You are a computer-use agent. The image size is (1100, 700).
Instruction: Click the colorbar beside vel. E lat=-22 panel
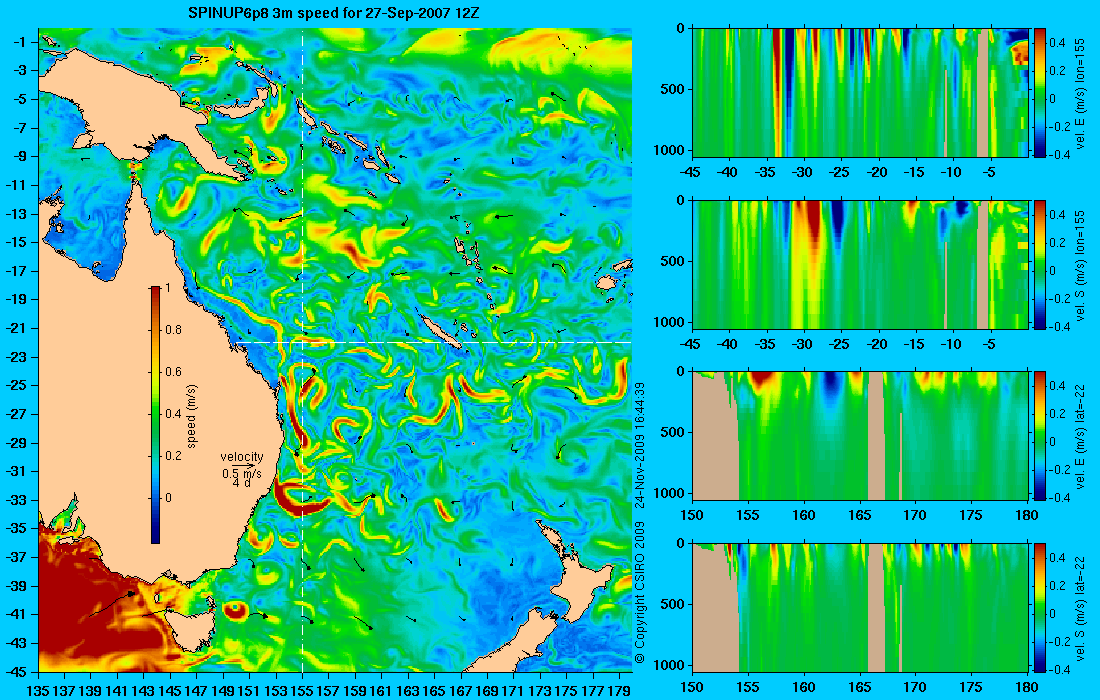(1039, 436)
